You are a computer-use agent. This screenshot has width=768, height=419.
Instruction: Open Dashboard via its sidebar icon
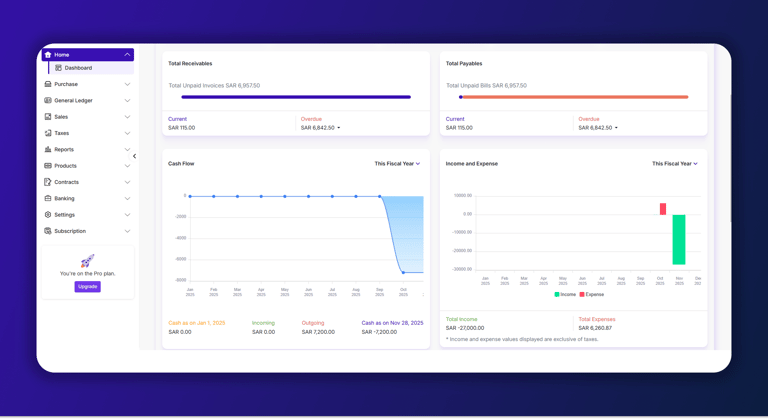pos(58,68)
